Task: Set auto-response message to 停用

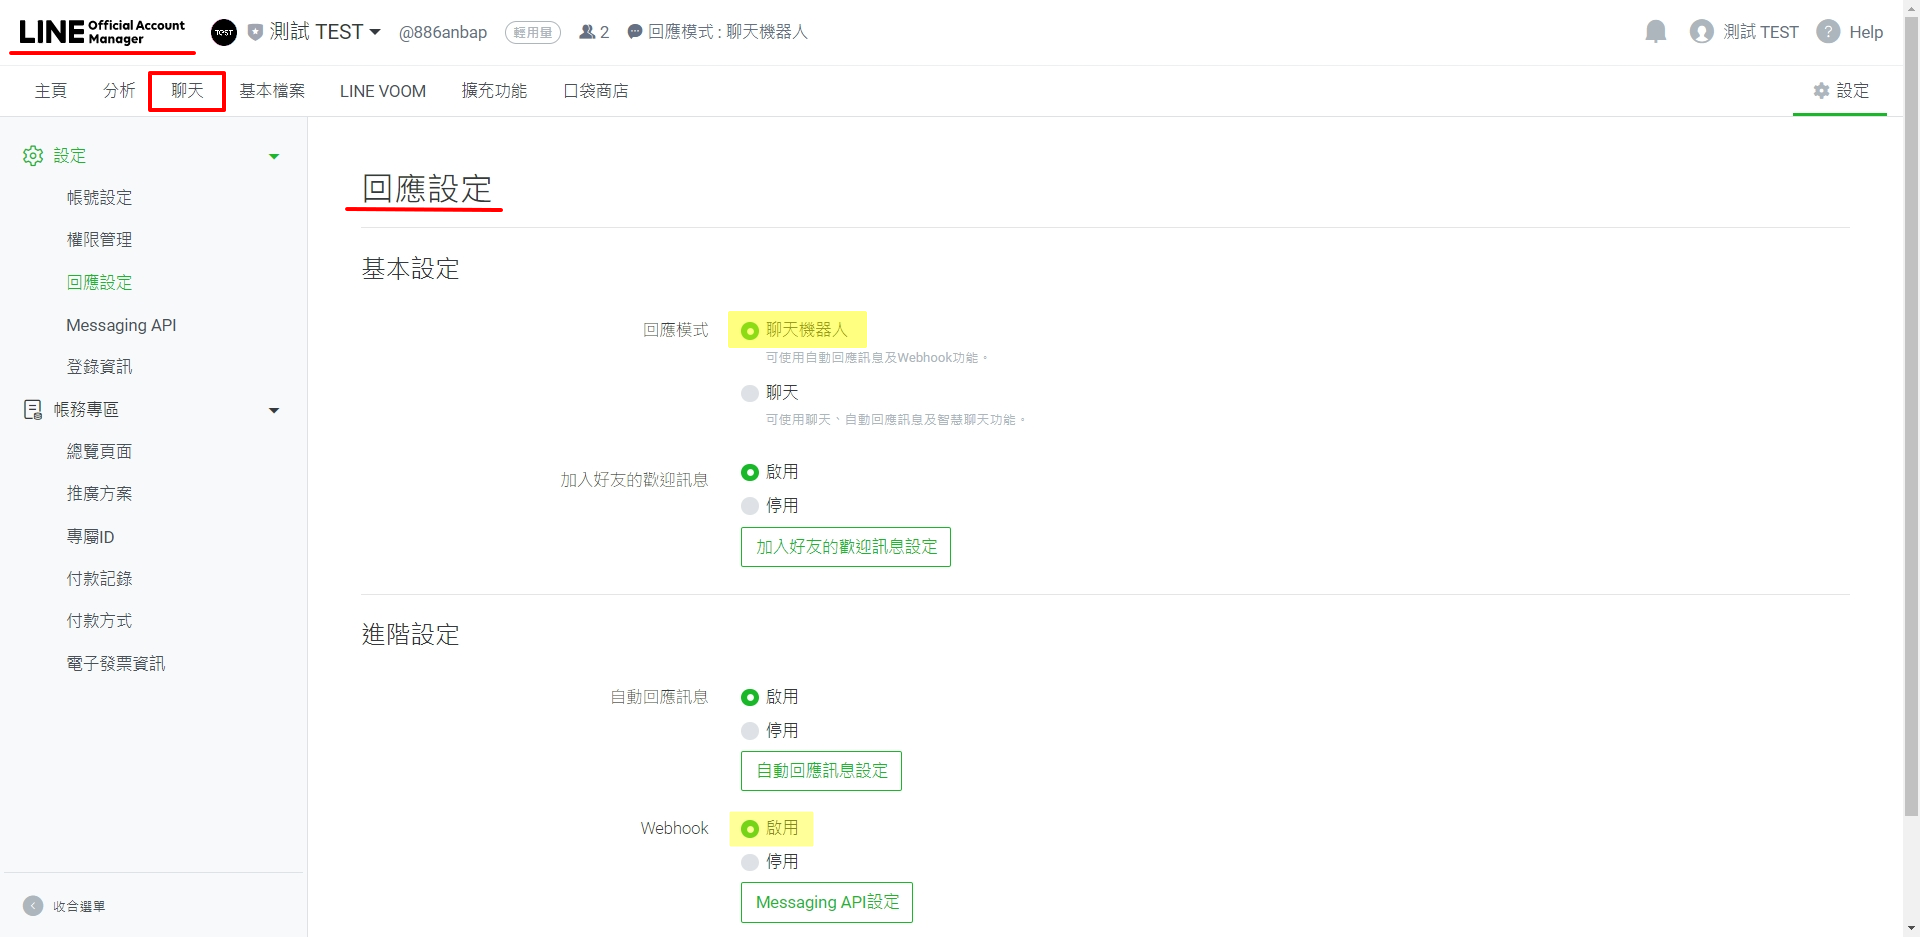Action: 750,731
